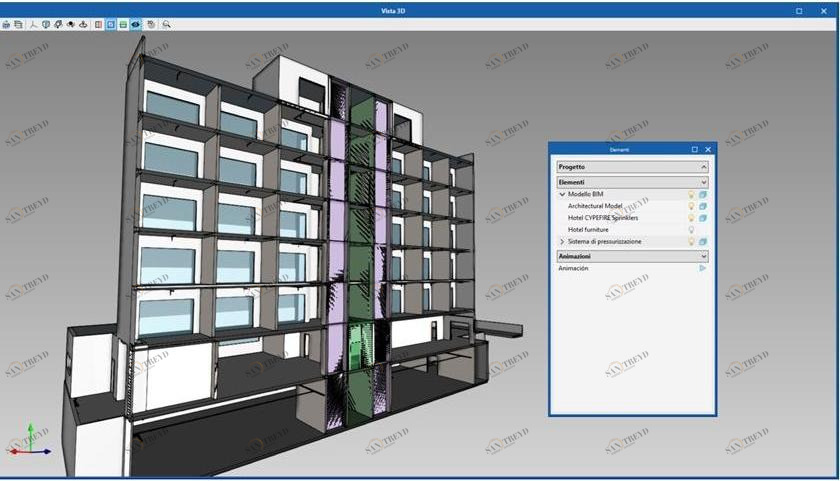Hide Sistema di pressurizzazione via light bulb
This screenshot has height=481, width=840.
coord(691,242)
